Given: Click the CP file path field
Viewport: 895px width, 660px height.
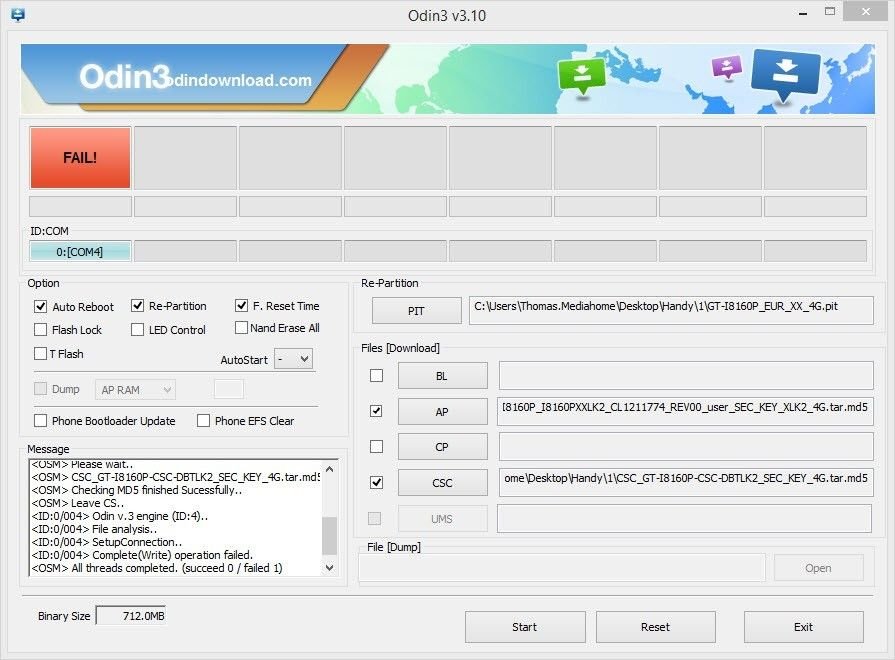Looking at the screenshot, I should click(686, 446).
